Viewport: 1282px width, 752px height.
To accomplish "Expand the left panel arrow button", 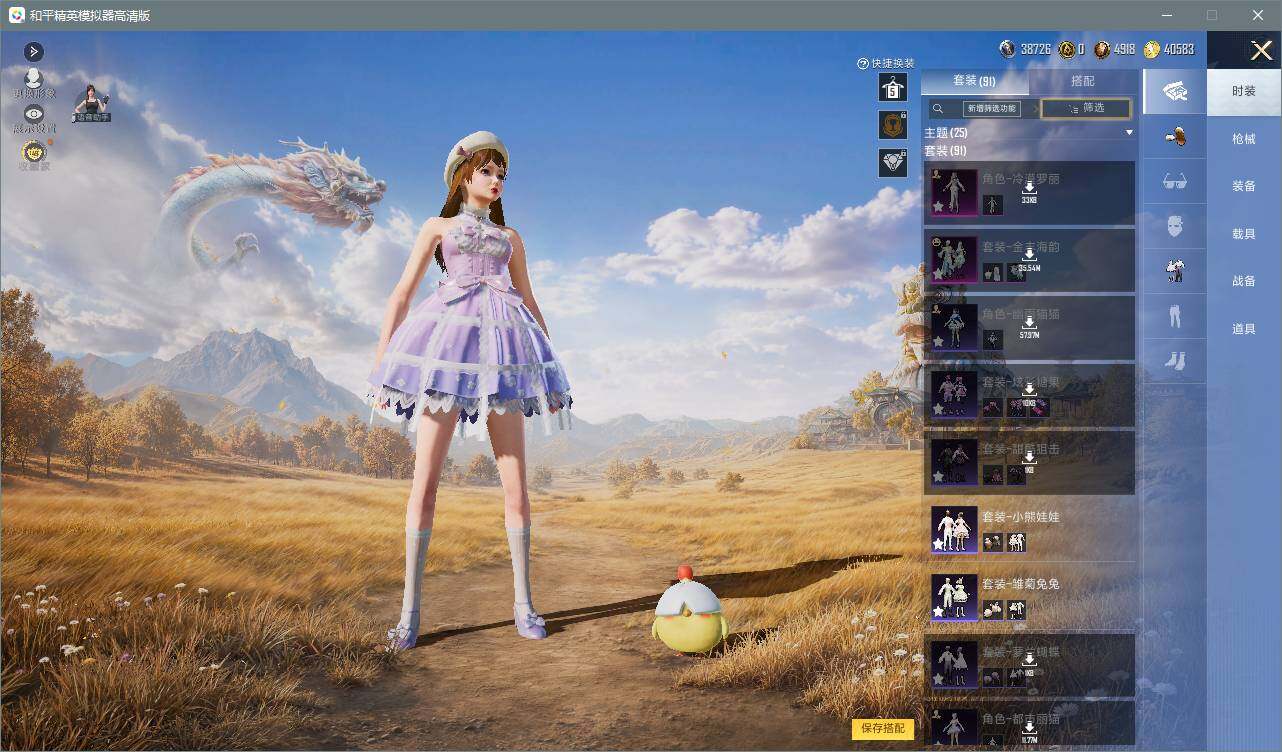I will (33, 52).
